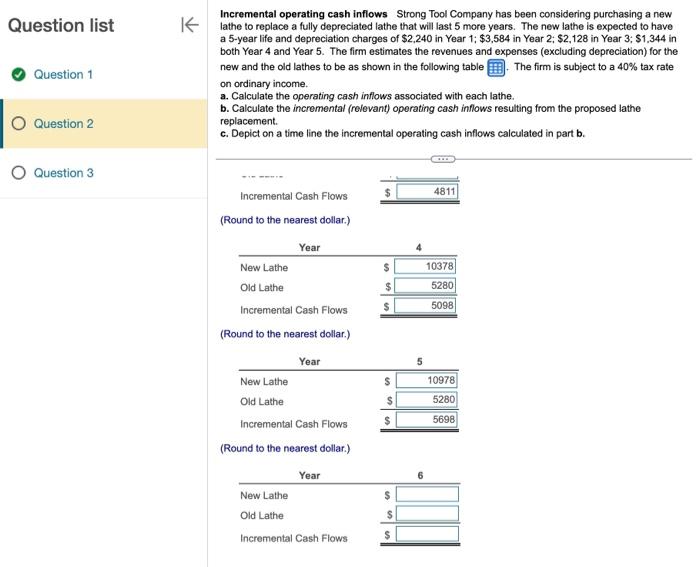This screenshot has width=700, height=567.
Task: Click Old Lathe label in Year 4 table
Action: 262,288
